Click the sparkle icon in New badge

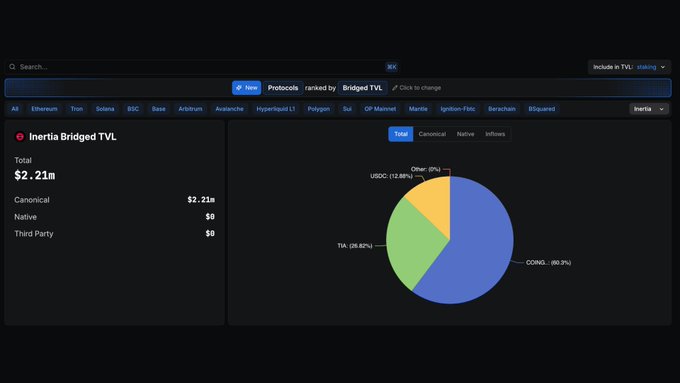[239, 88]
